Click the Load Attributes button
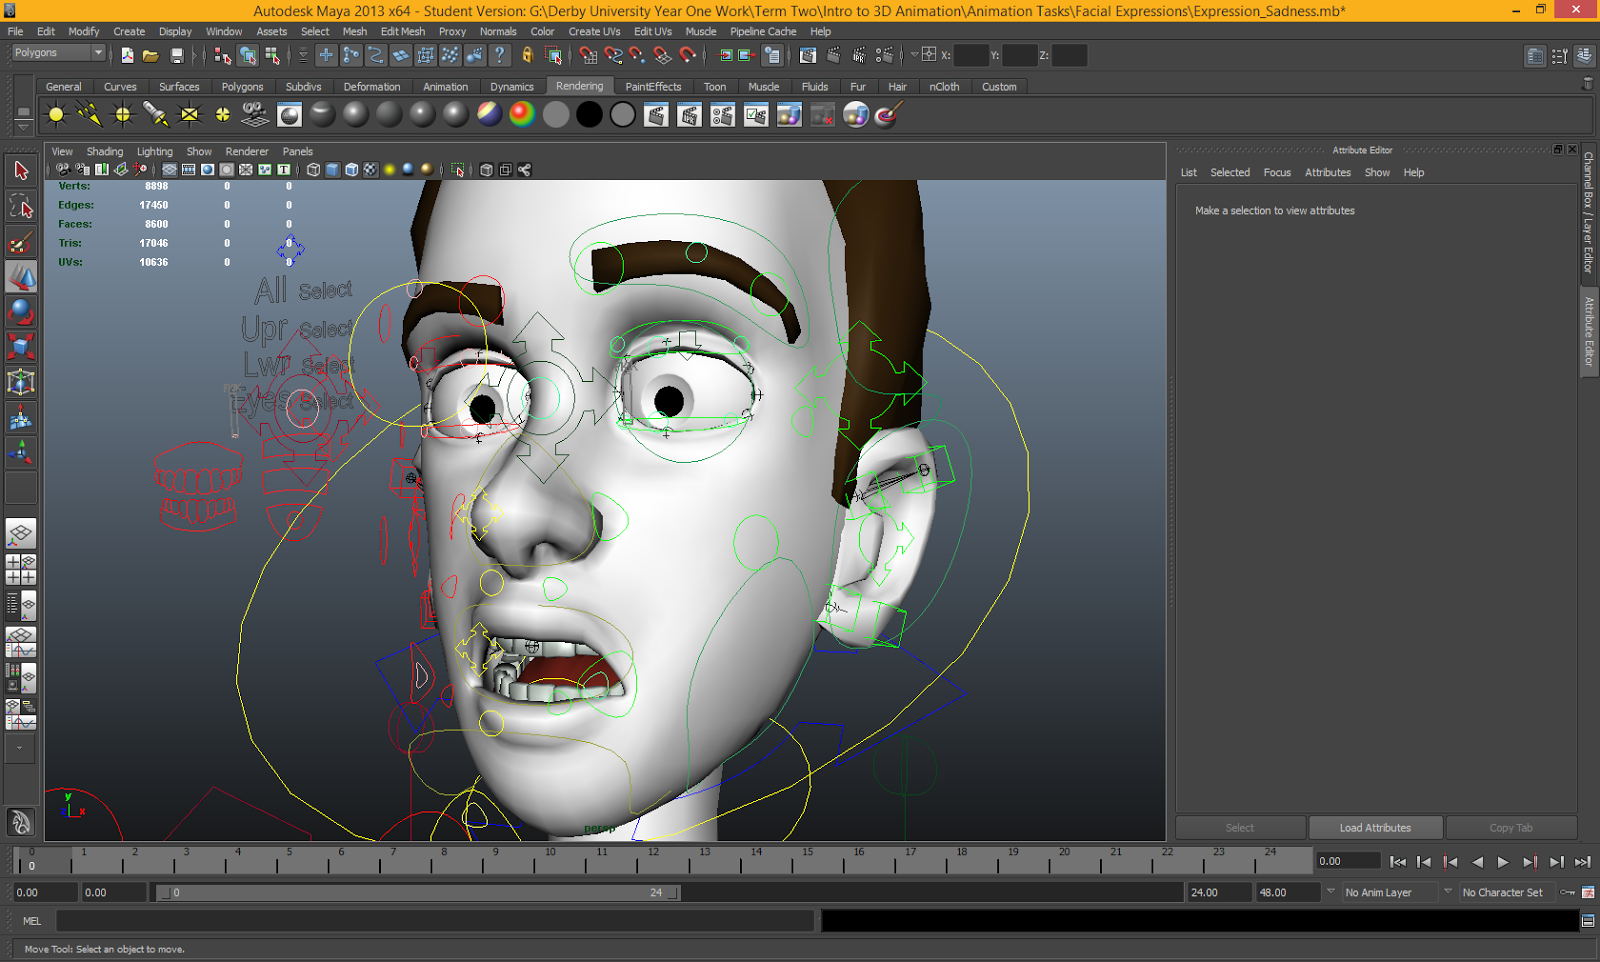Viewport: 1600px width, 962px height. click(1376, 827)
